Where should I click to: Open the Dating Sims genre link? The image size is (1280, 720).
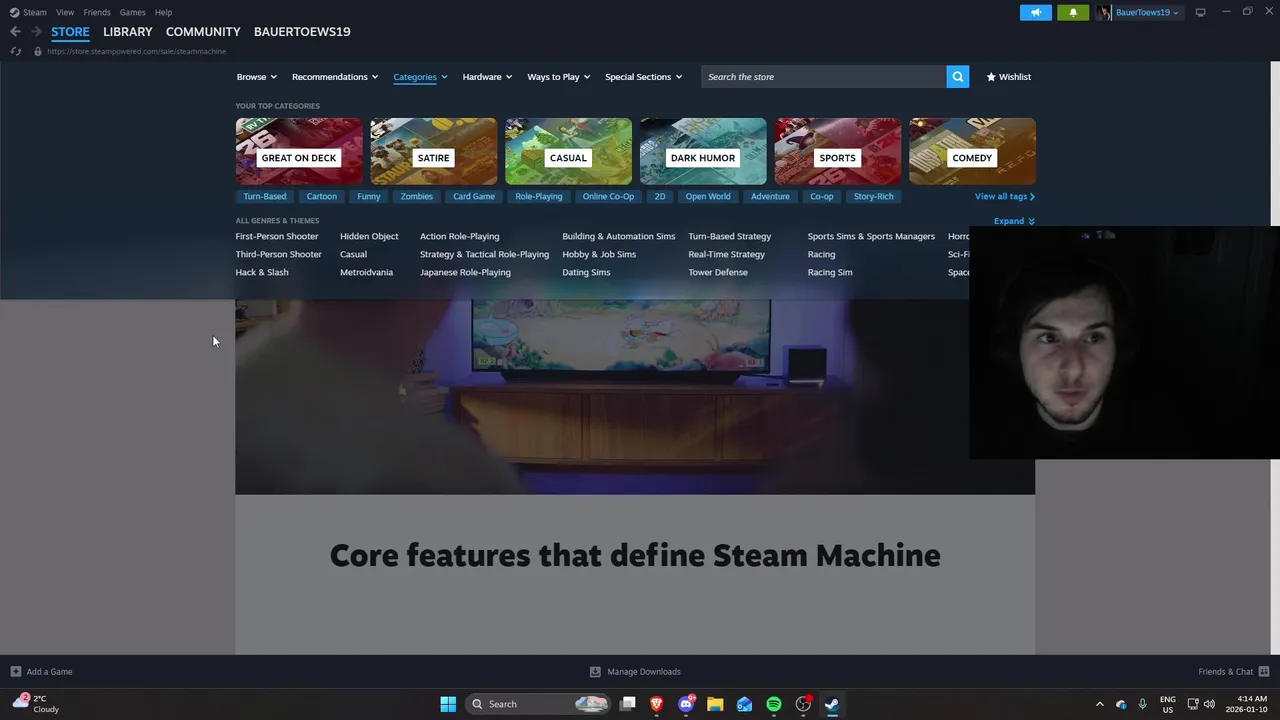[x=586, y=273]
